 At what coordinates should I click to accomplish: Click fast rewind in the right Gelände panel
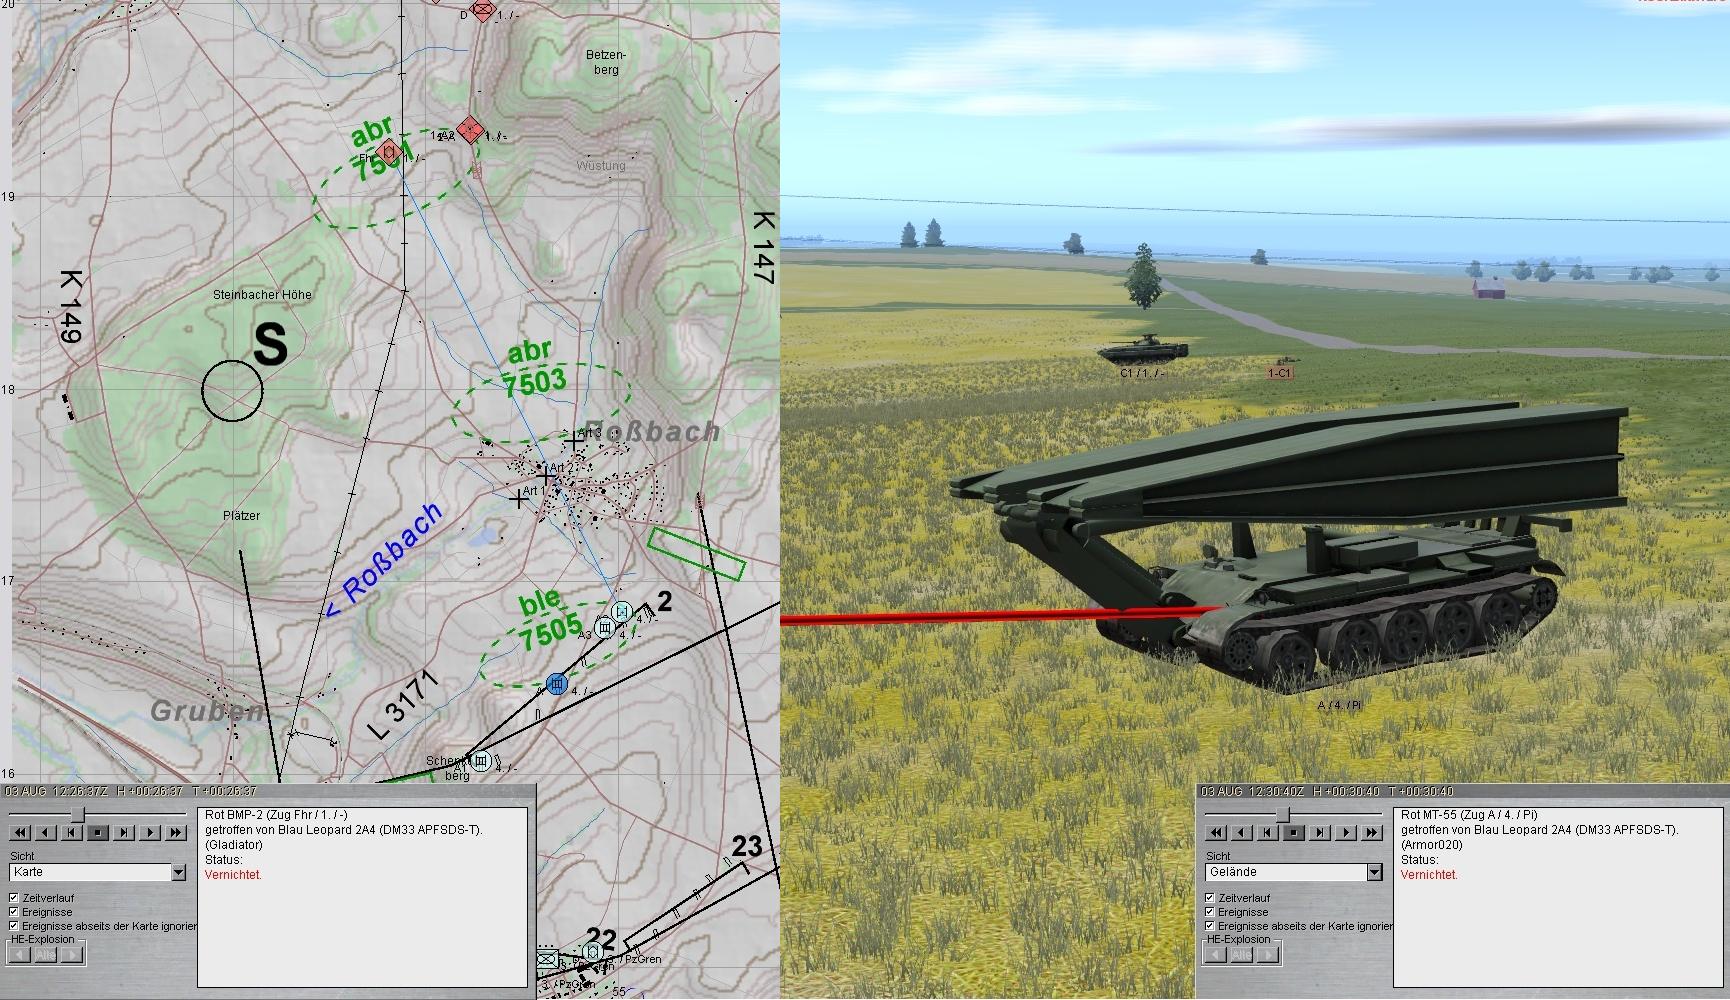click(1215, 832)
